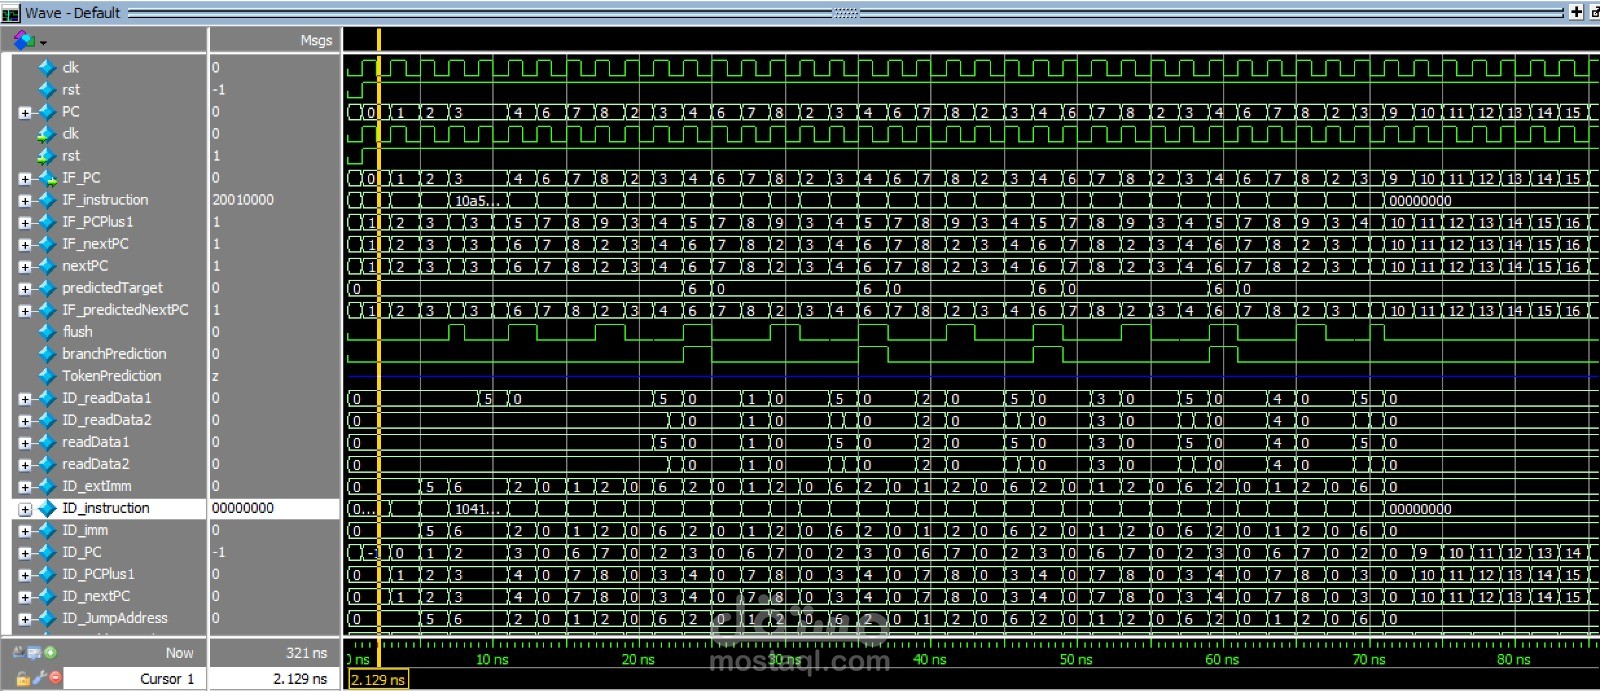Click the IF_PCPlus1 signal diamond icon

[x=46, y=222]
